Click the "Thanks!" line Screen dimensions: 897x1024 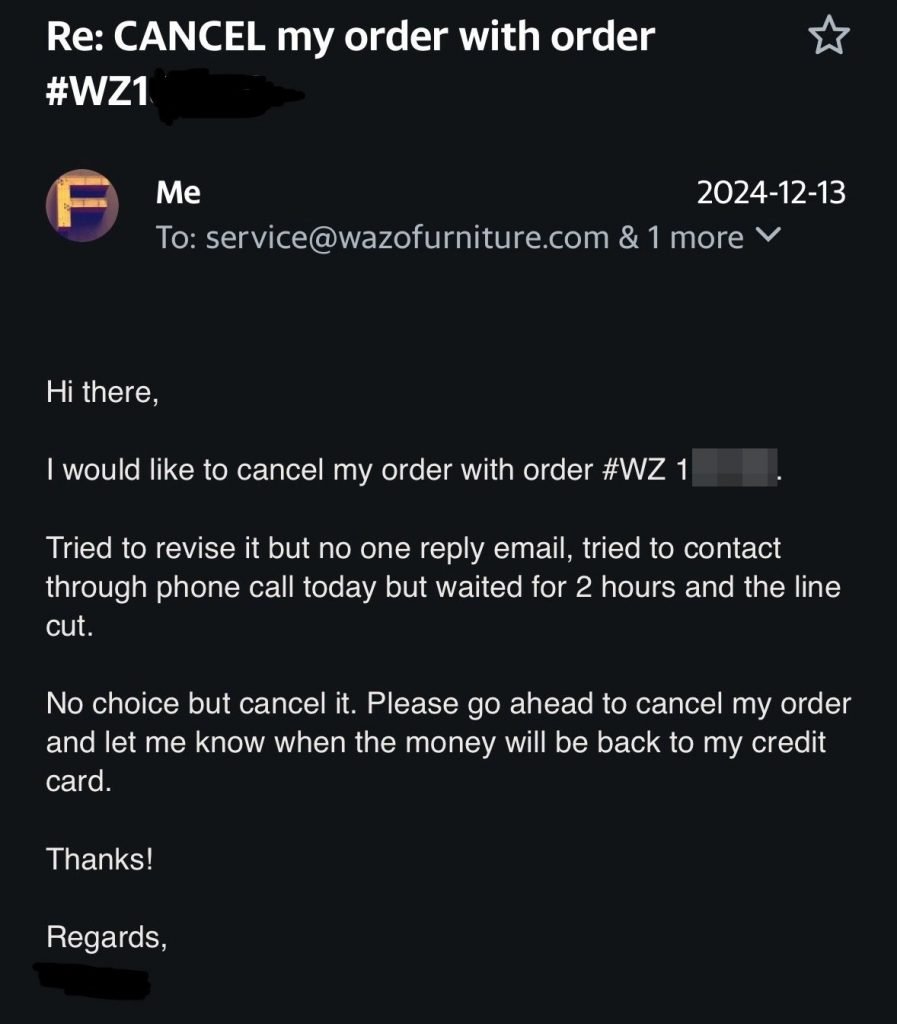[x=99, y=859]
